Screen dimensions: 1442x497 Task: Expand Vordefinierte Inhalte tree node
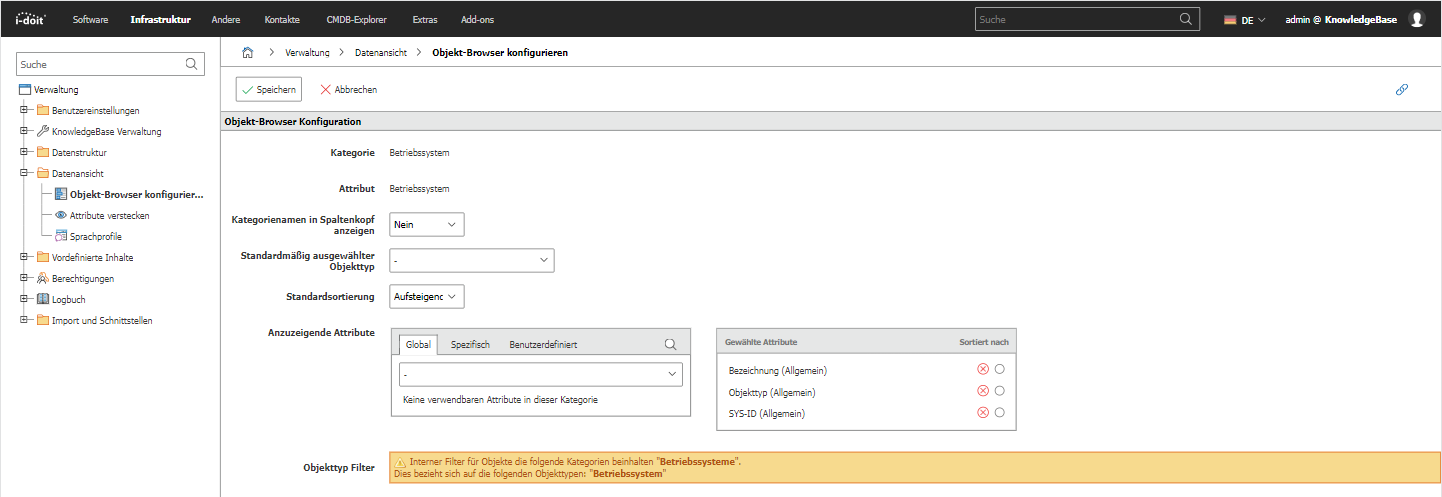pyautogui.click(x=23, y=257)
